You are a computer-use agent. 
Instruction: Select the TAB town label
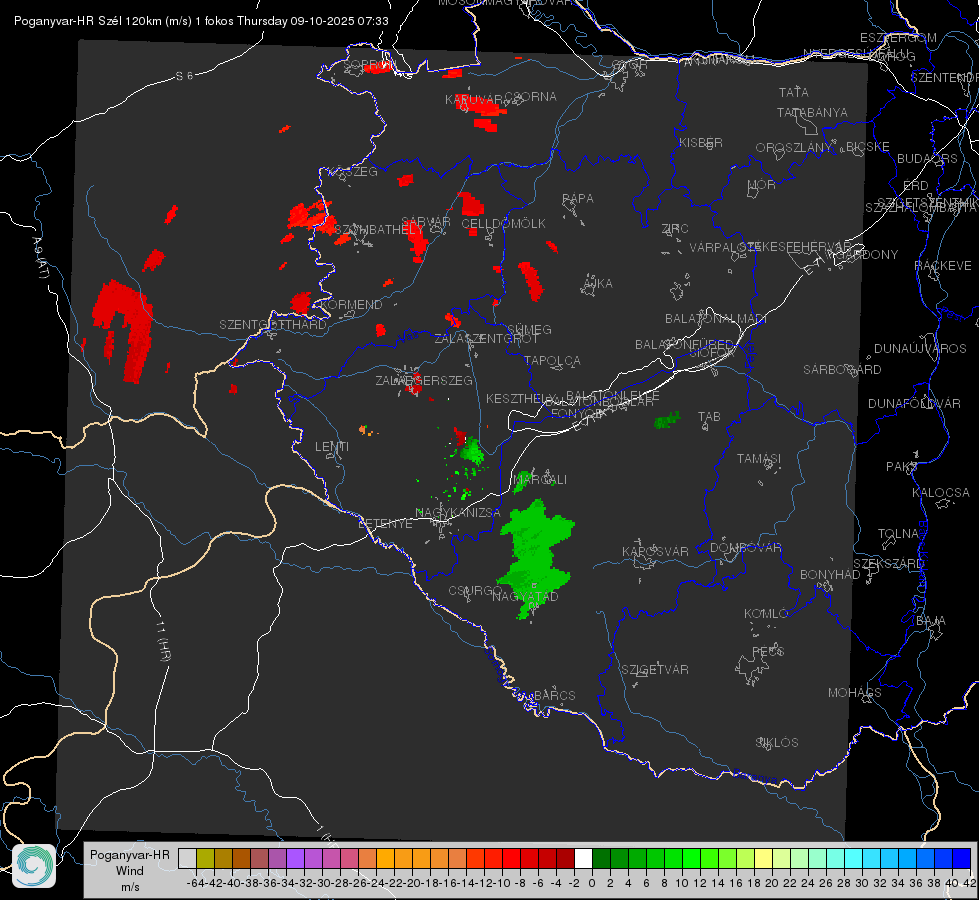click(x=709, y=417)
